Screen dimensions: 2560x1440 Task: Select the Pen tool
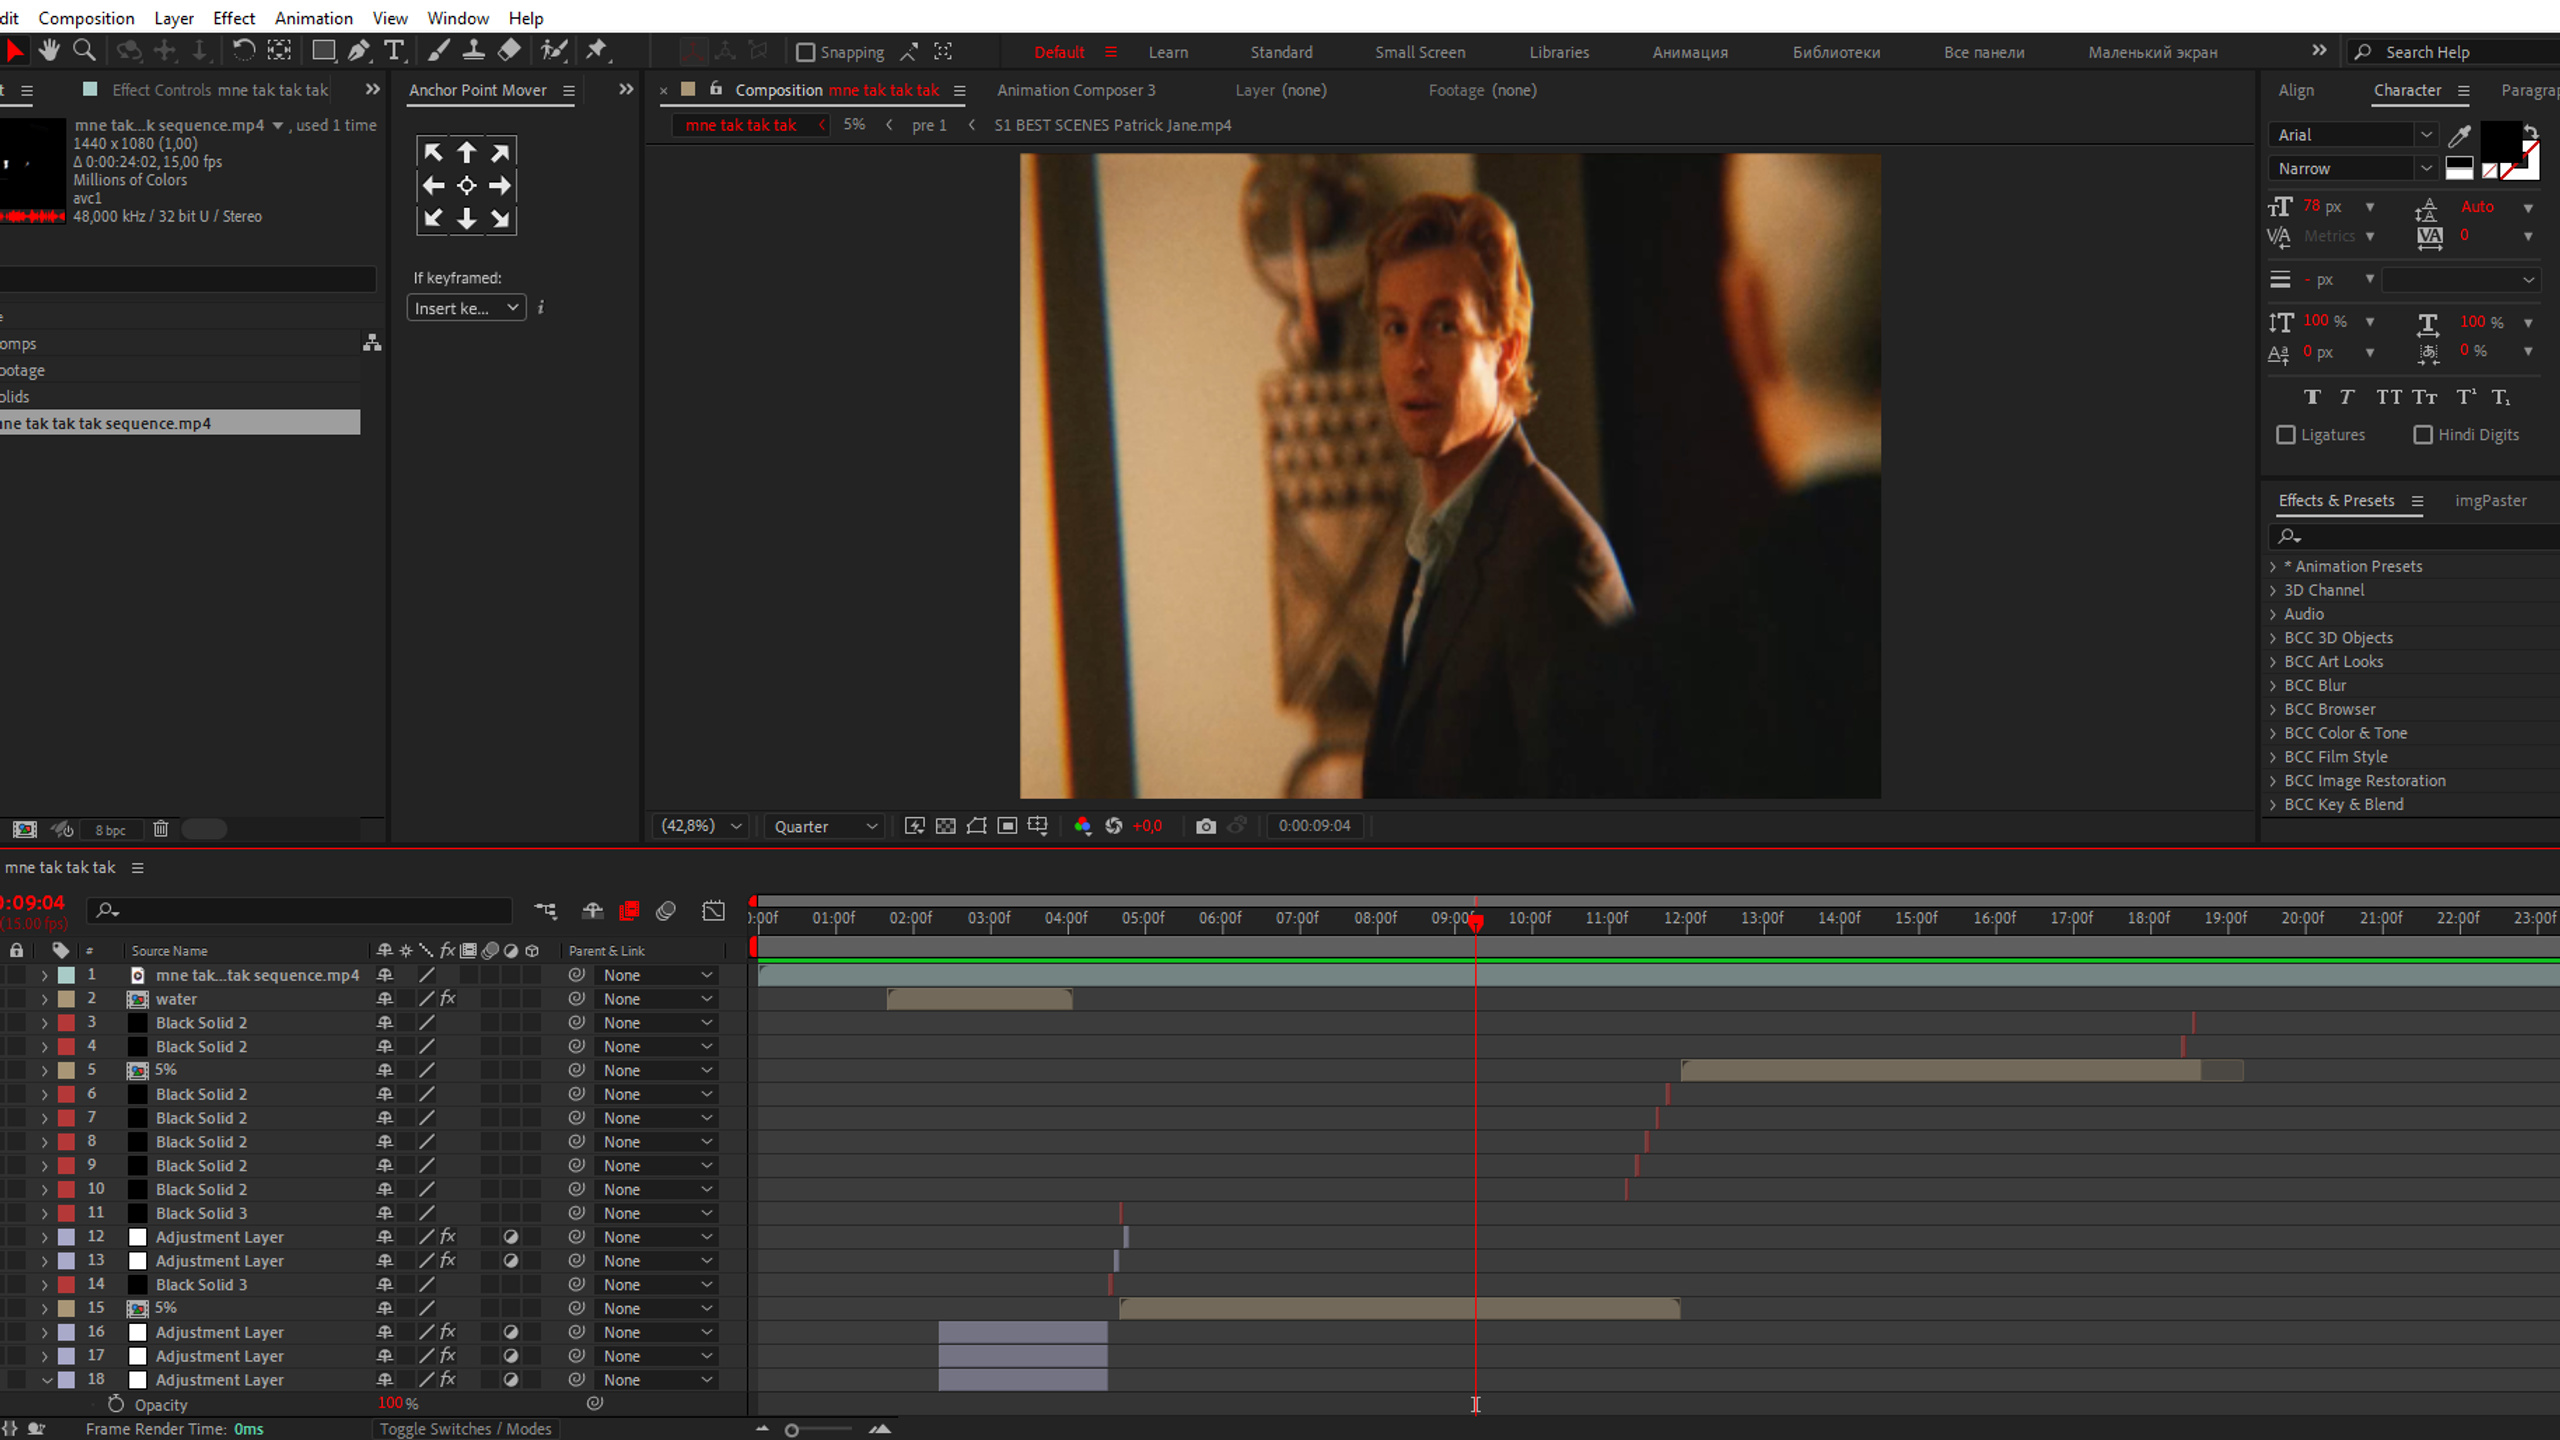(x=358, y=50)
